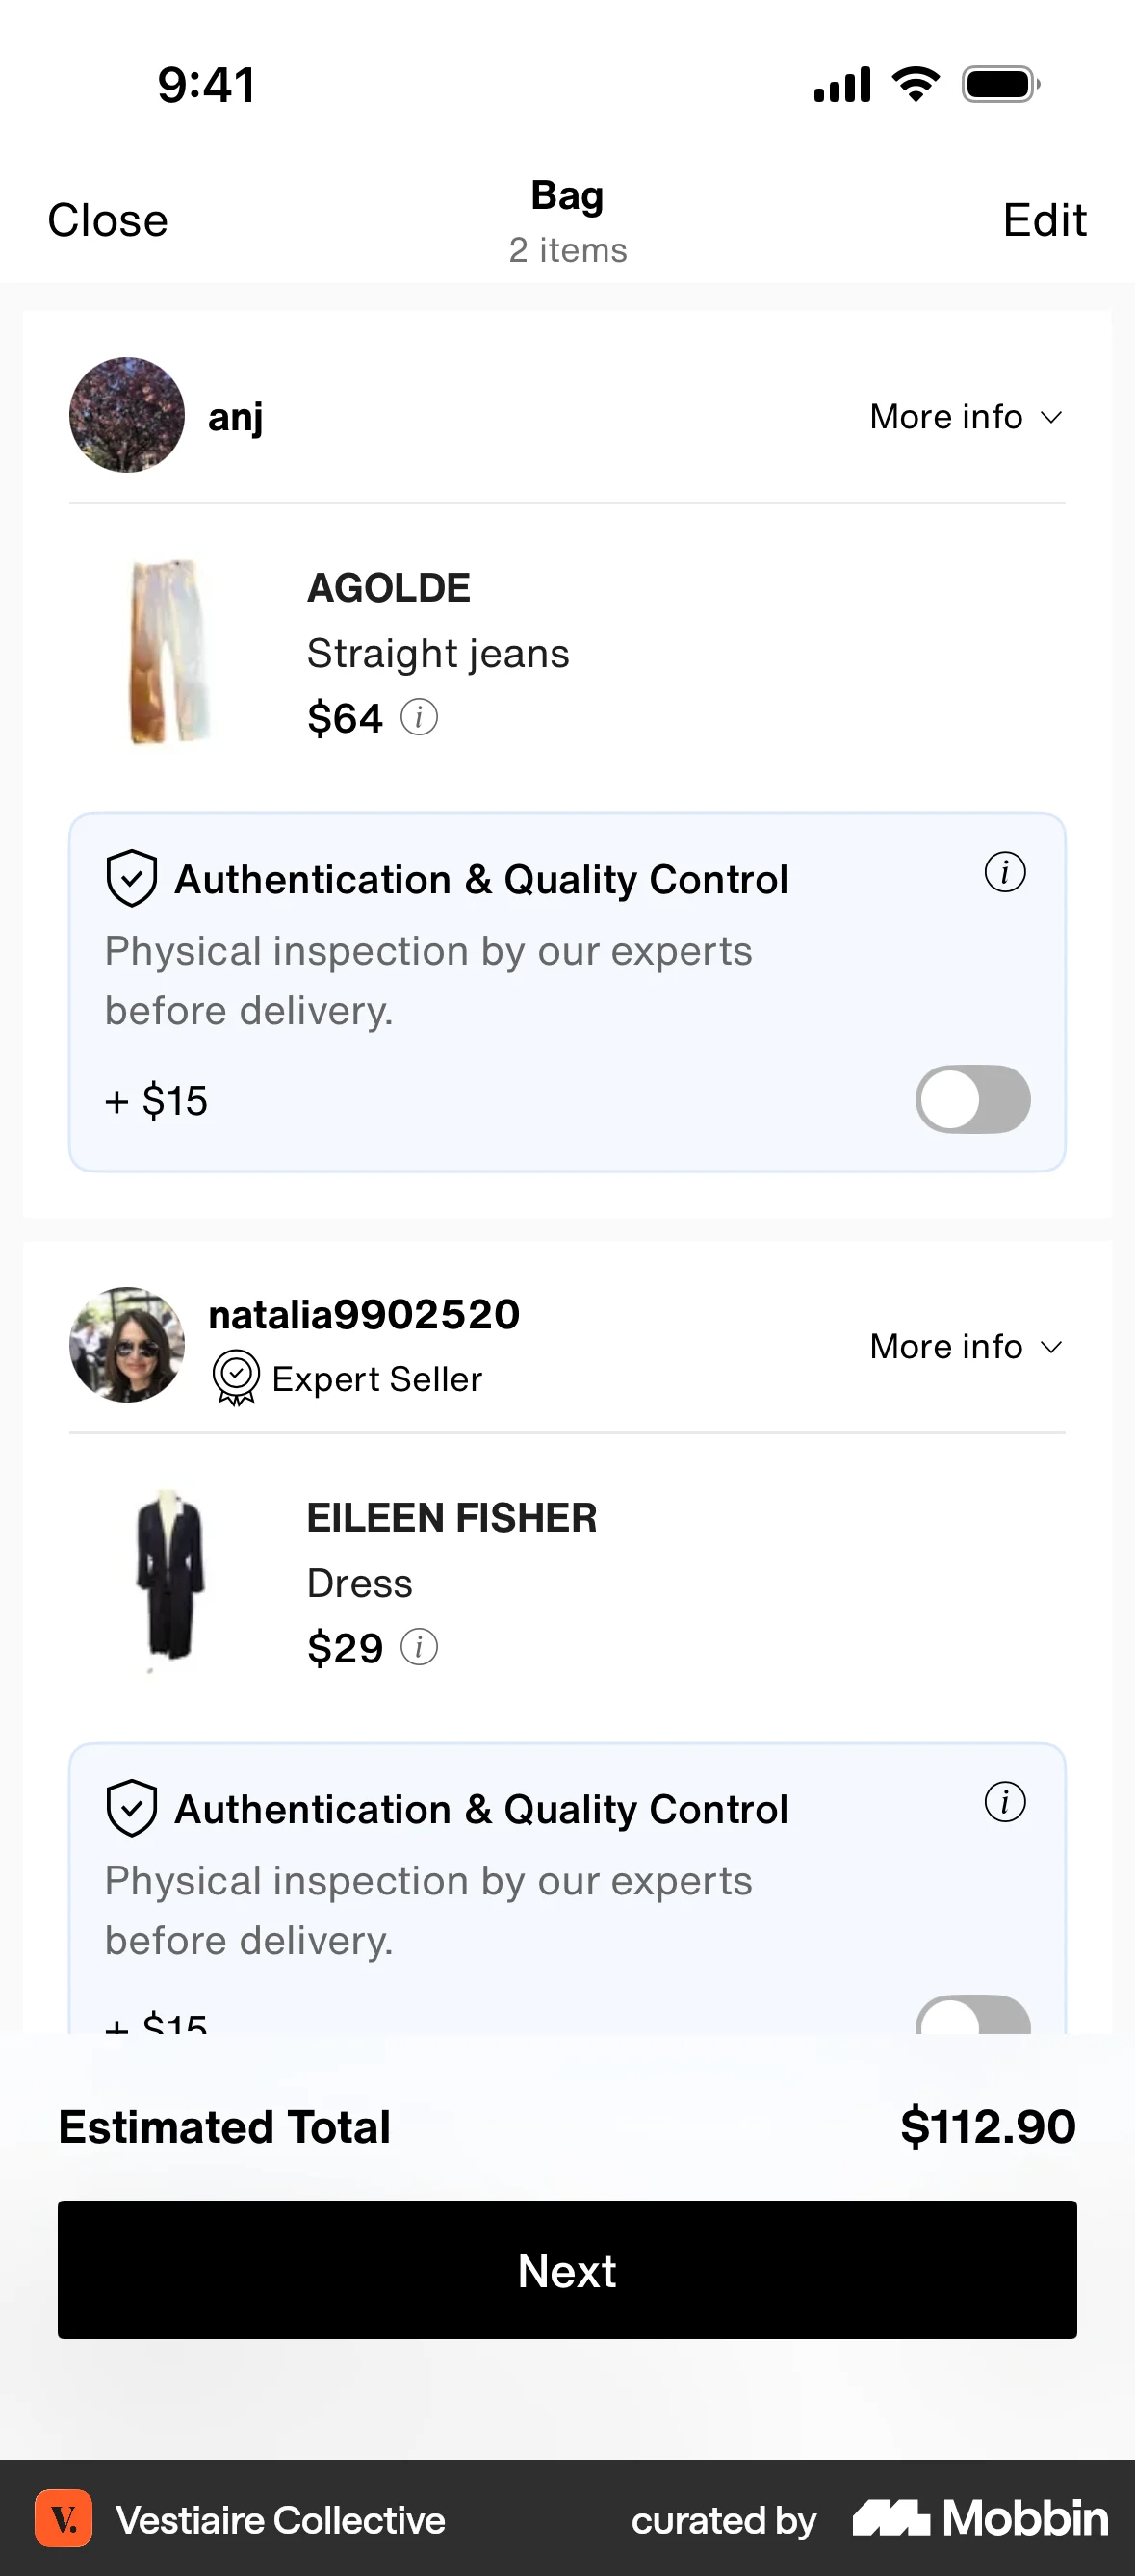Tap the shield checkmark icon in AGOLDE card

click(132, 879)
